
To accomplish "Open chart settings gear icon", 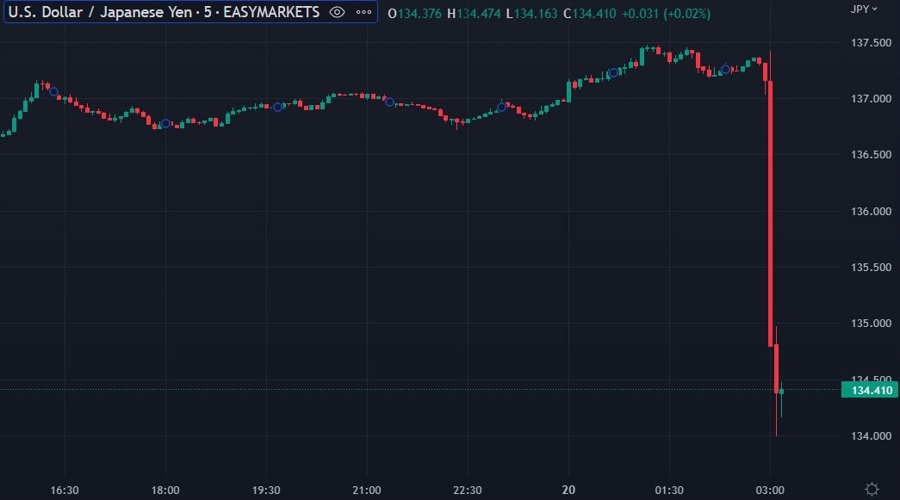I will (x=872, y=489).
